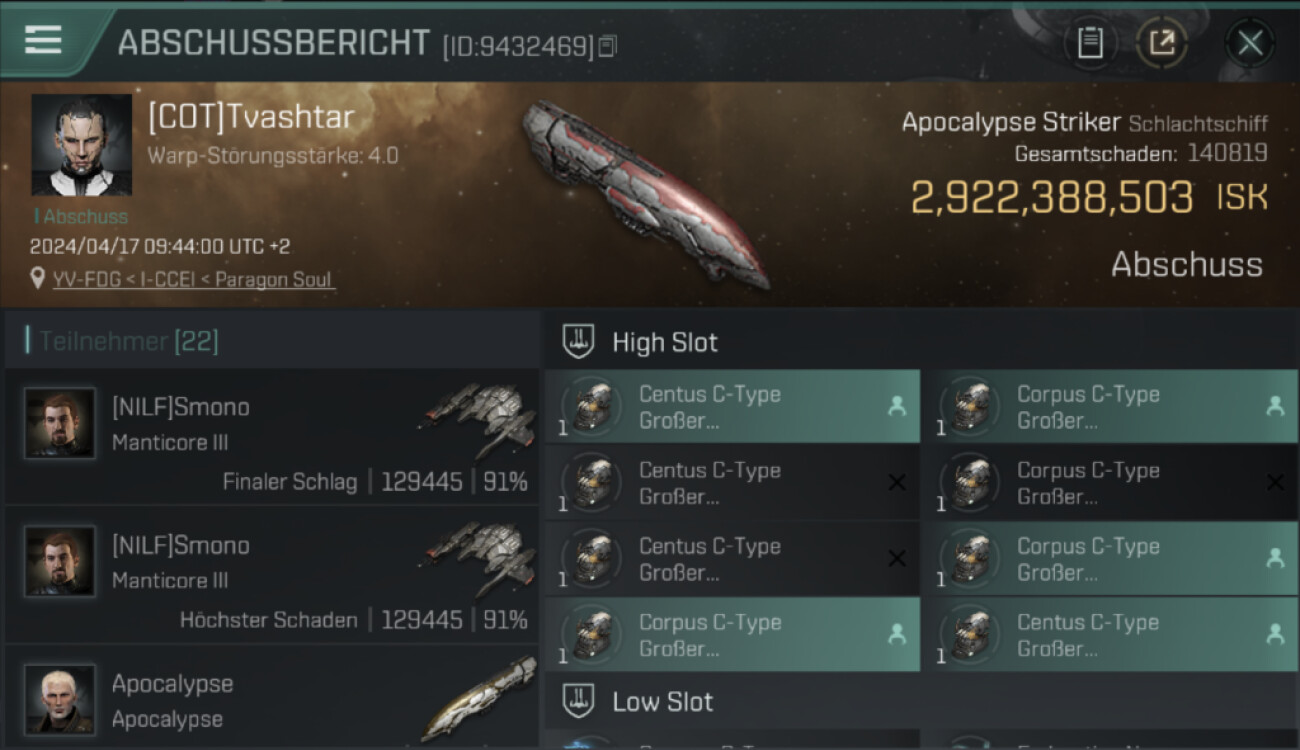Open the clipboard notes icon in header
Viewport: 1300px width, 750px height.
pyautogui.click(x=1090, y=43)
